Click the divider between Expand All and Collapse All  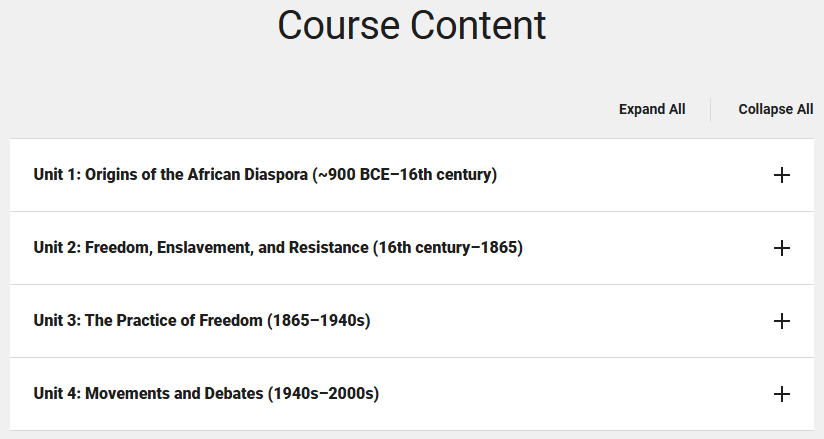coord(710,110)
